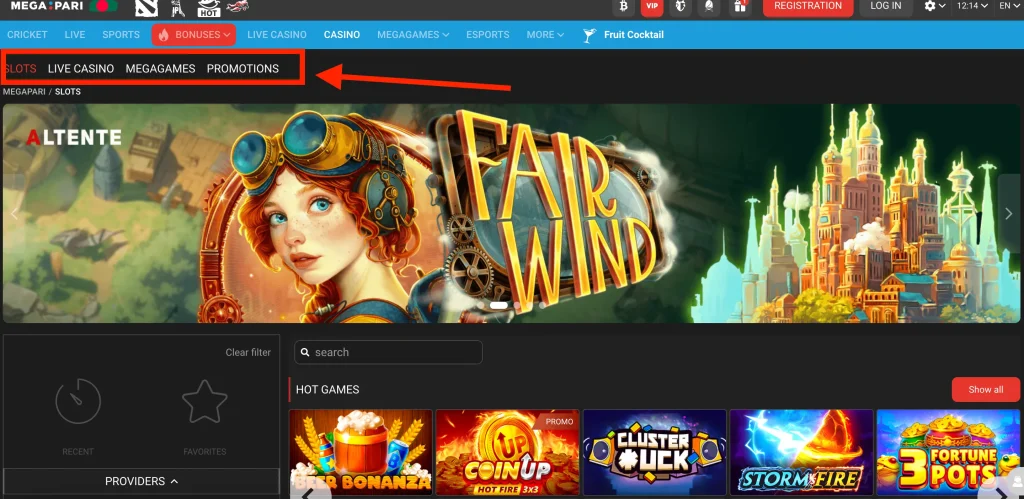Open the LIVE betting section
Viewport: 1024px width, 499px height.
click(74, 35)
